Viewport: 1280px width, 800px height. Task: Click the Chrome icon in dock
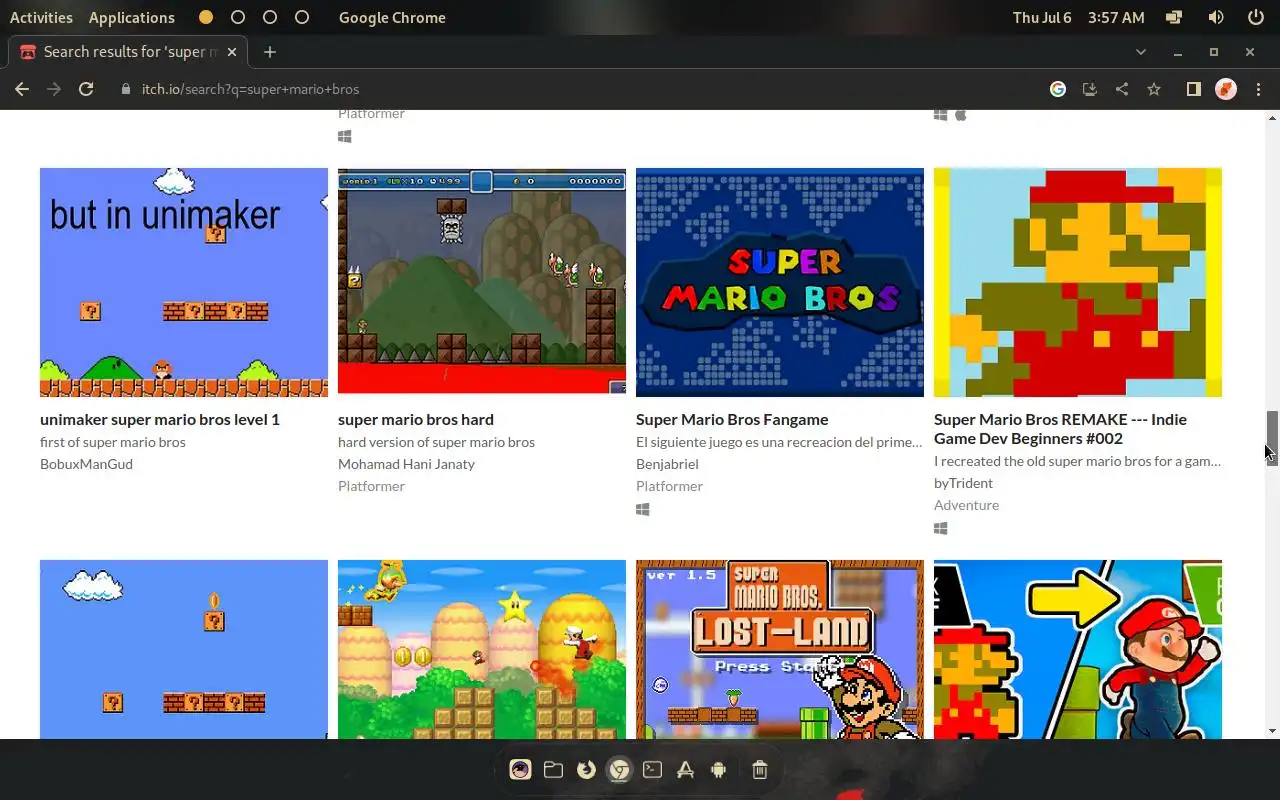(620, 769)
